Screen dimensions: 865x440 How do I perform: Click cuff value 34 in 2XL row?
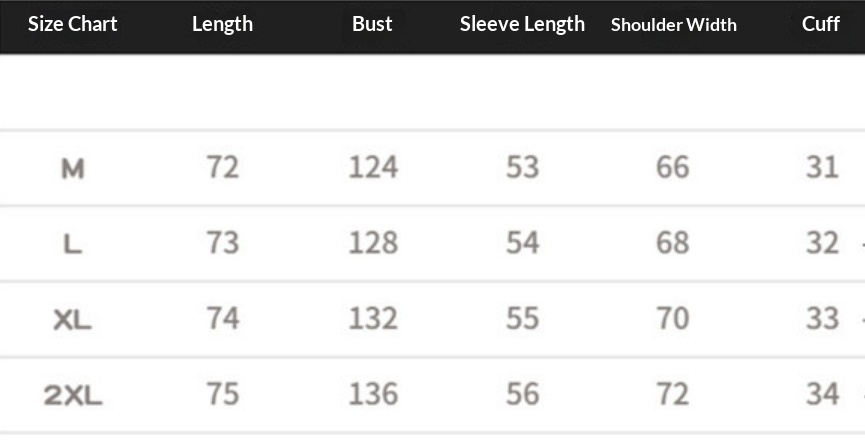click(822, 394)
